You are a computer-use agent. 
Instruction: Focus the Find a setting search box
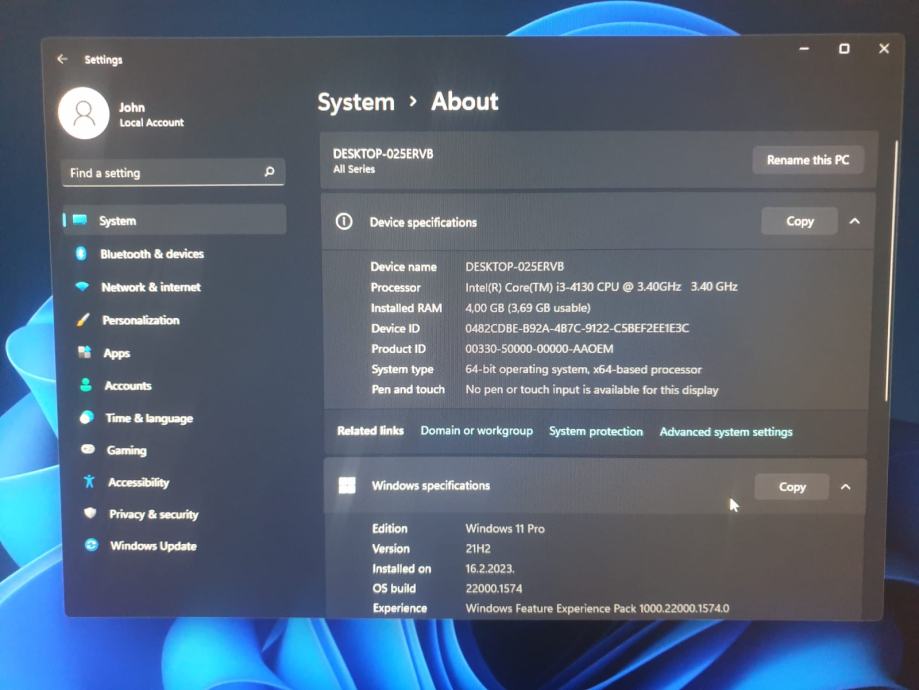tap(173, 172)
